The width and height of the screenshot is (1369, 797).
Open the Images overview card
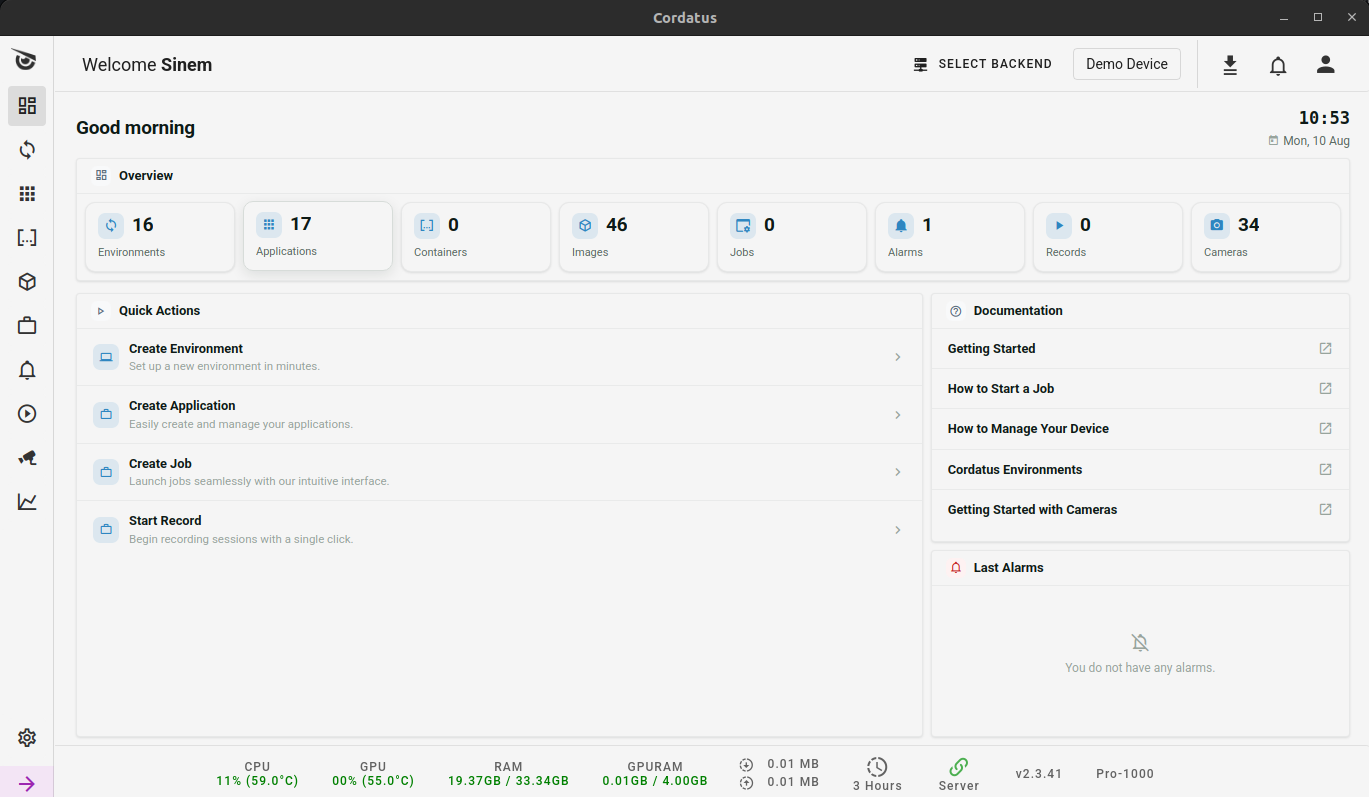[x=634, y=237]
